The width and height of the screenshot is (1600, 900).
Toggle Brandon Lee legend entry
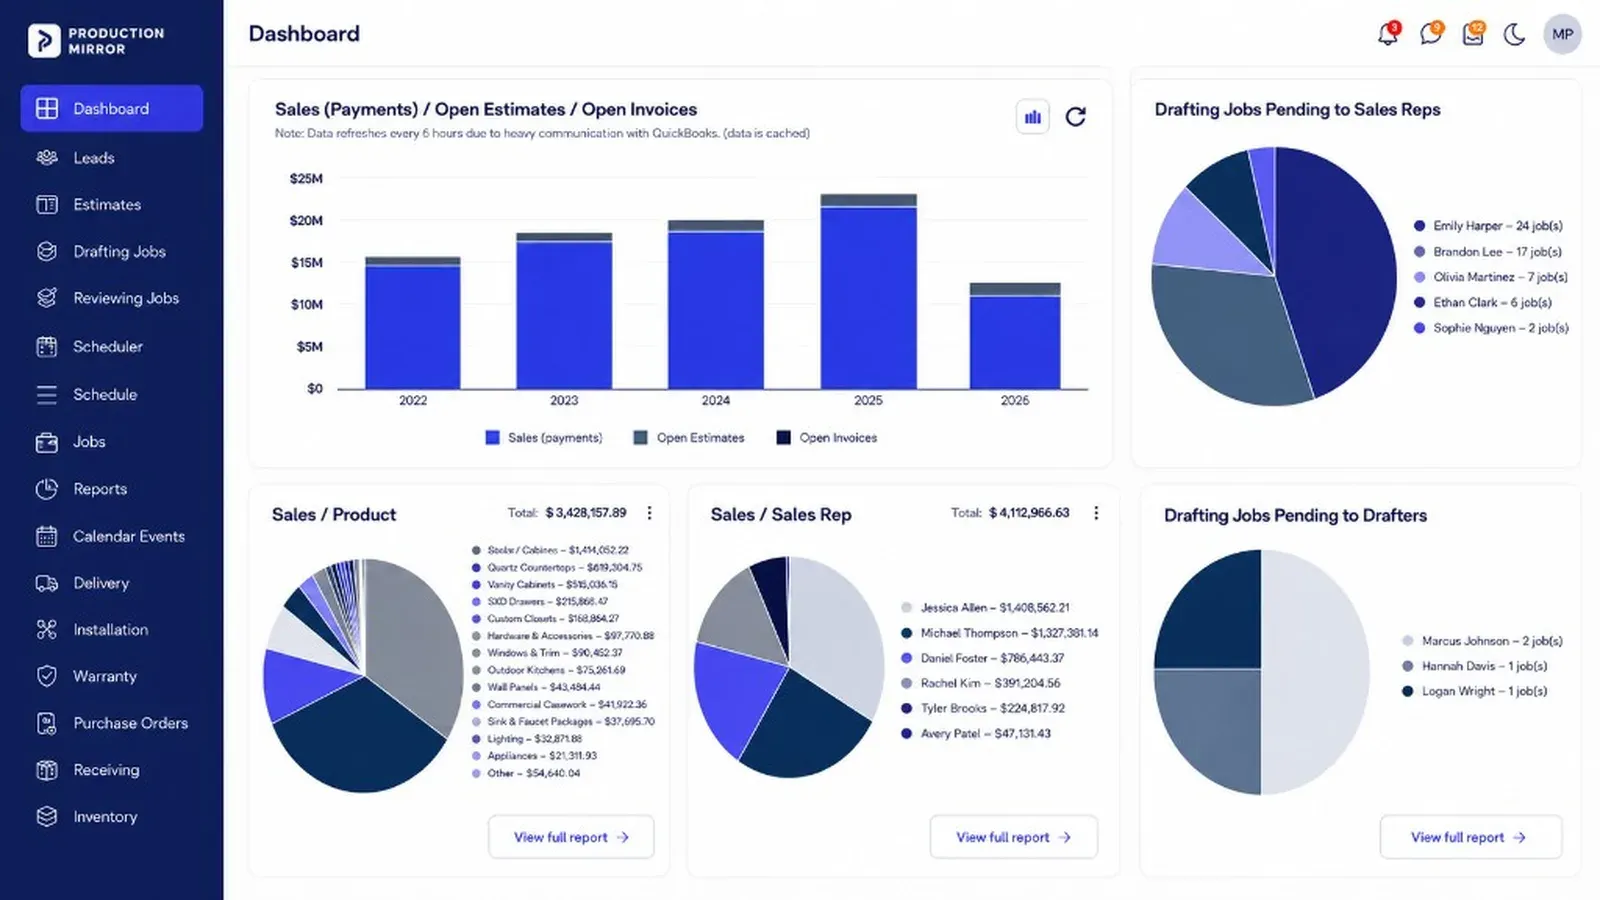(x=1488, y=252)
